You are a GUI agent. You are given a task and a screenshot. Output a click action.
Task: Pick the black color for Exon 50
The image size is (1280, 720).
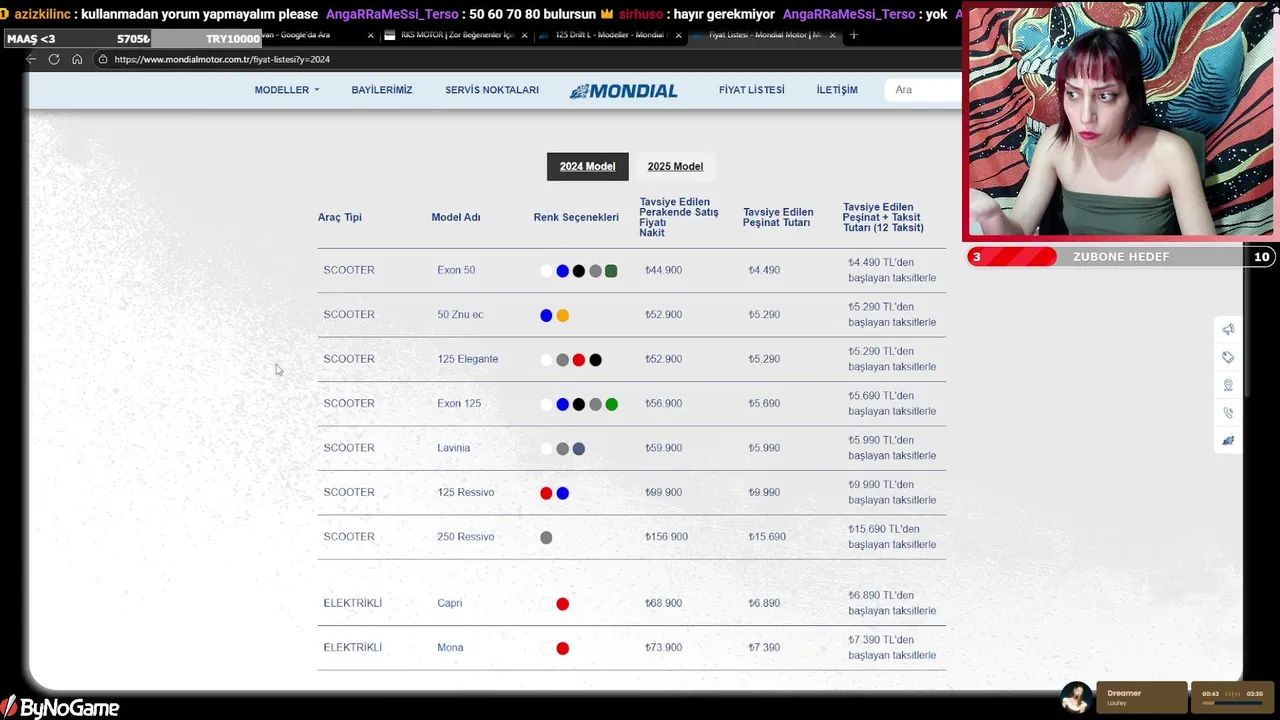click(578, 271)
